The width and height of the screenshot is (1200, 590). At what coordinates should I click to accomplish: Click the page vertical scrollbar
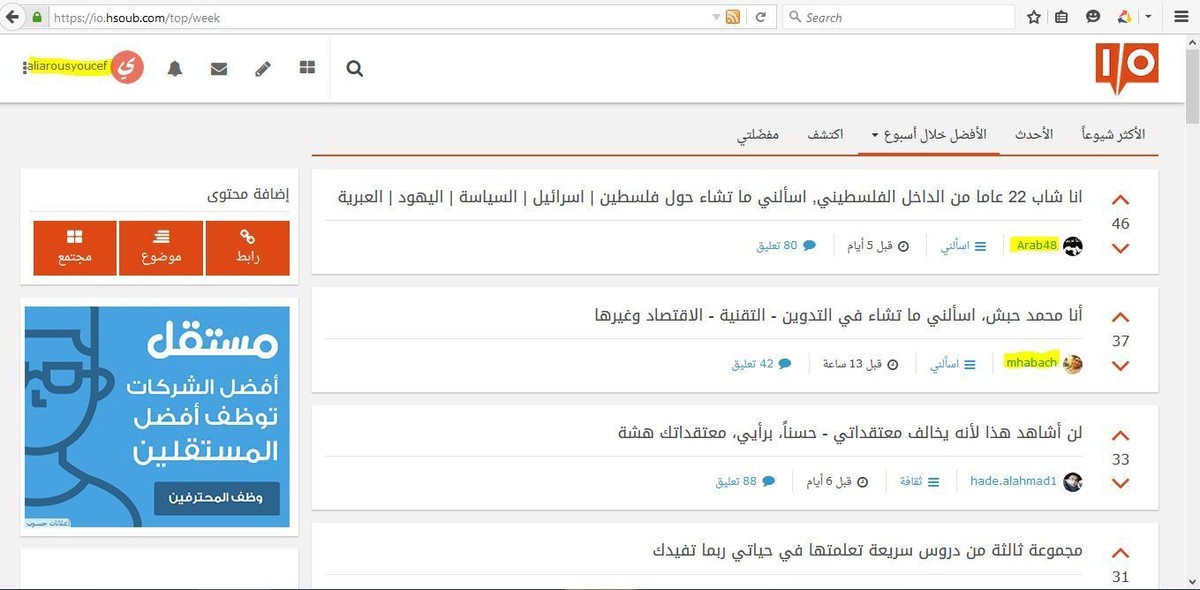click(1191, 300)
